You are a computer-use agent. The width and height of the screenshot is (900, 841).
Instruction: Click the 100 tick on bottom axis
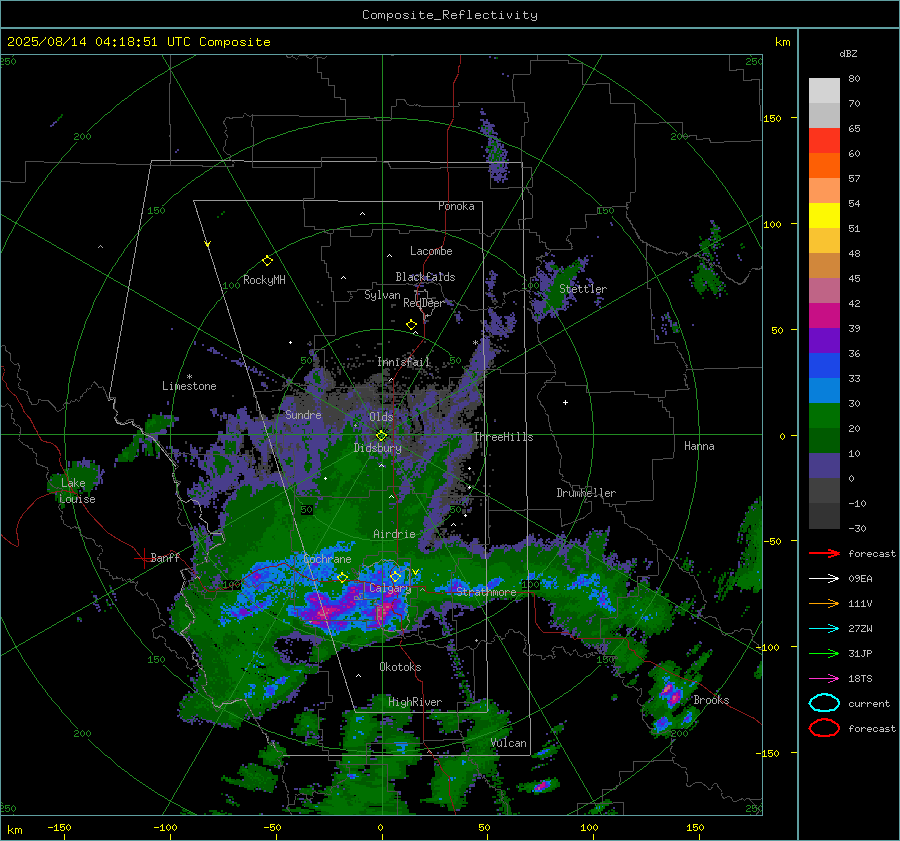tap(589, 828)
